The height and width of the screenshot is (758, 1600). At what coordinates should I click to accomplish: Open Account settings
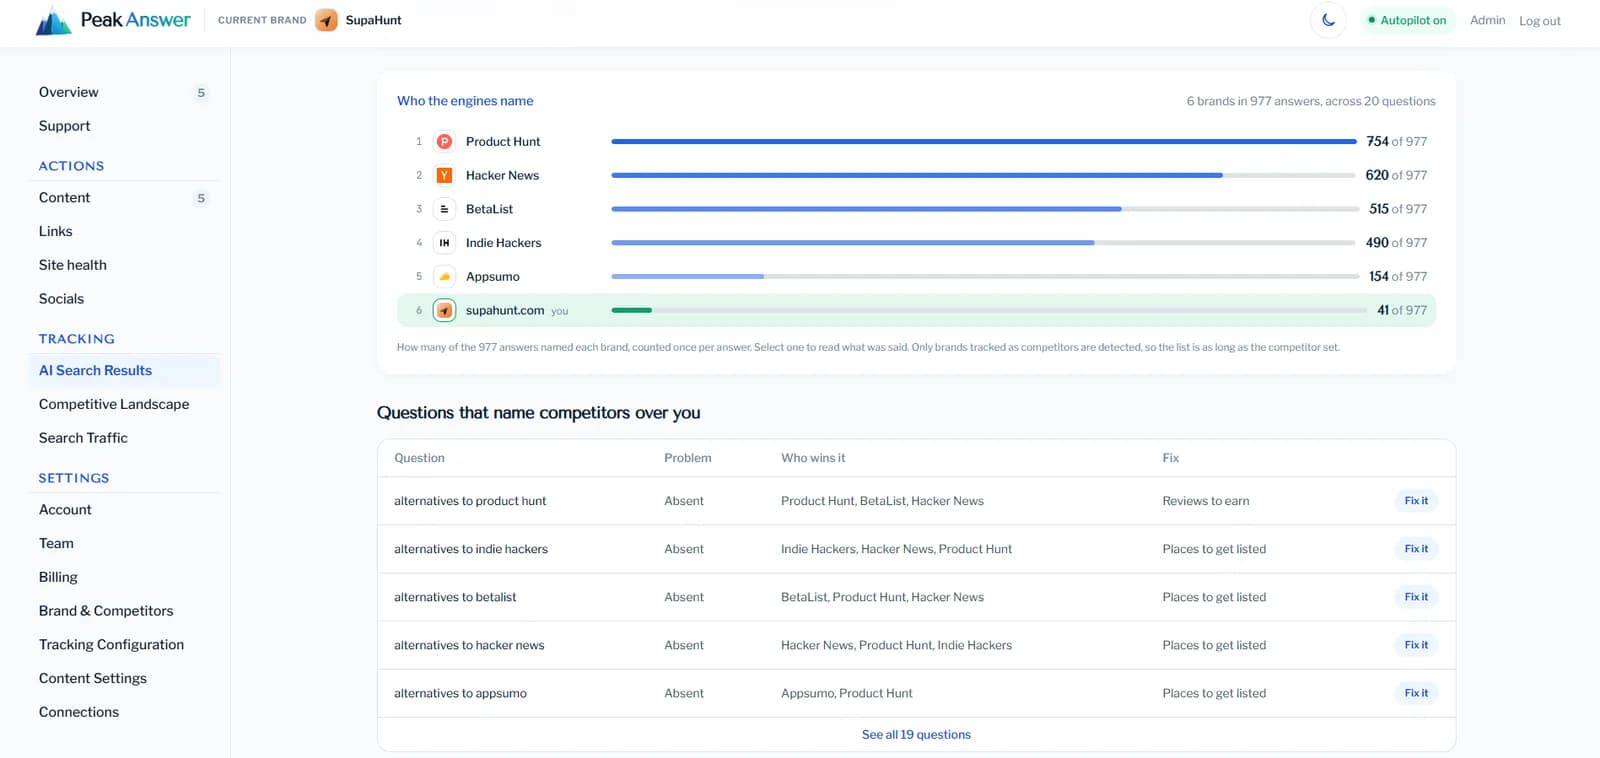click(x=66, y=510)
